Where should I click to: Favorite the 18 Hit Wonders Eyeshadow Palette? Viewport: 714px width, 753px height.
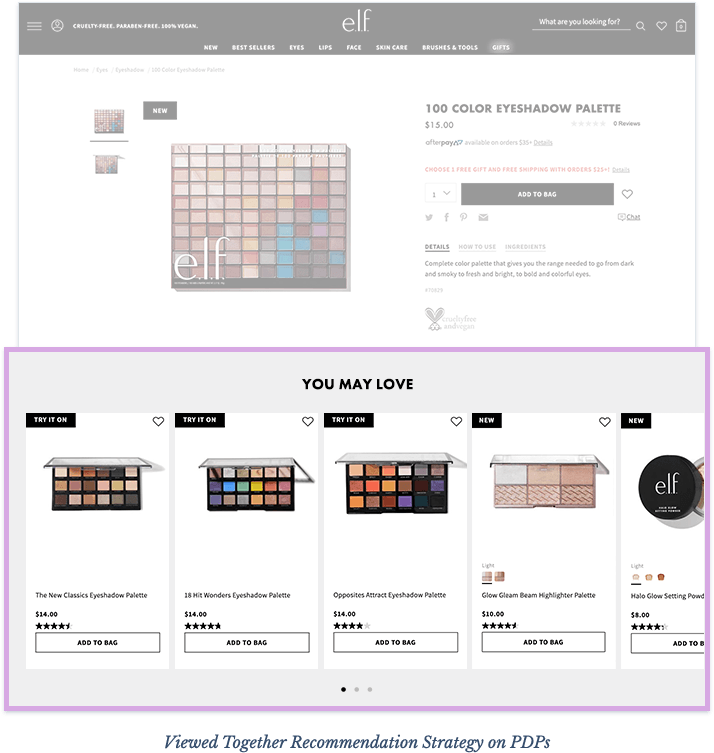(x=307, y=421)
